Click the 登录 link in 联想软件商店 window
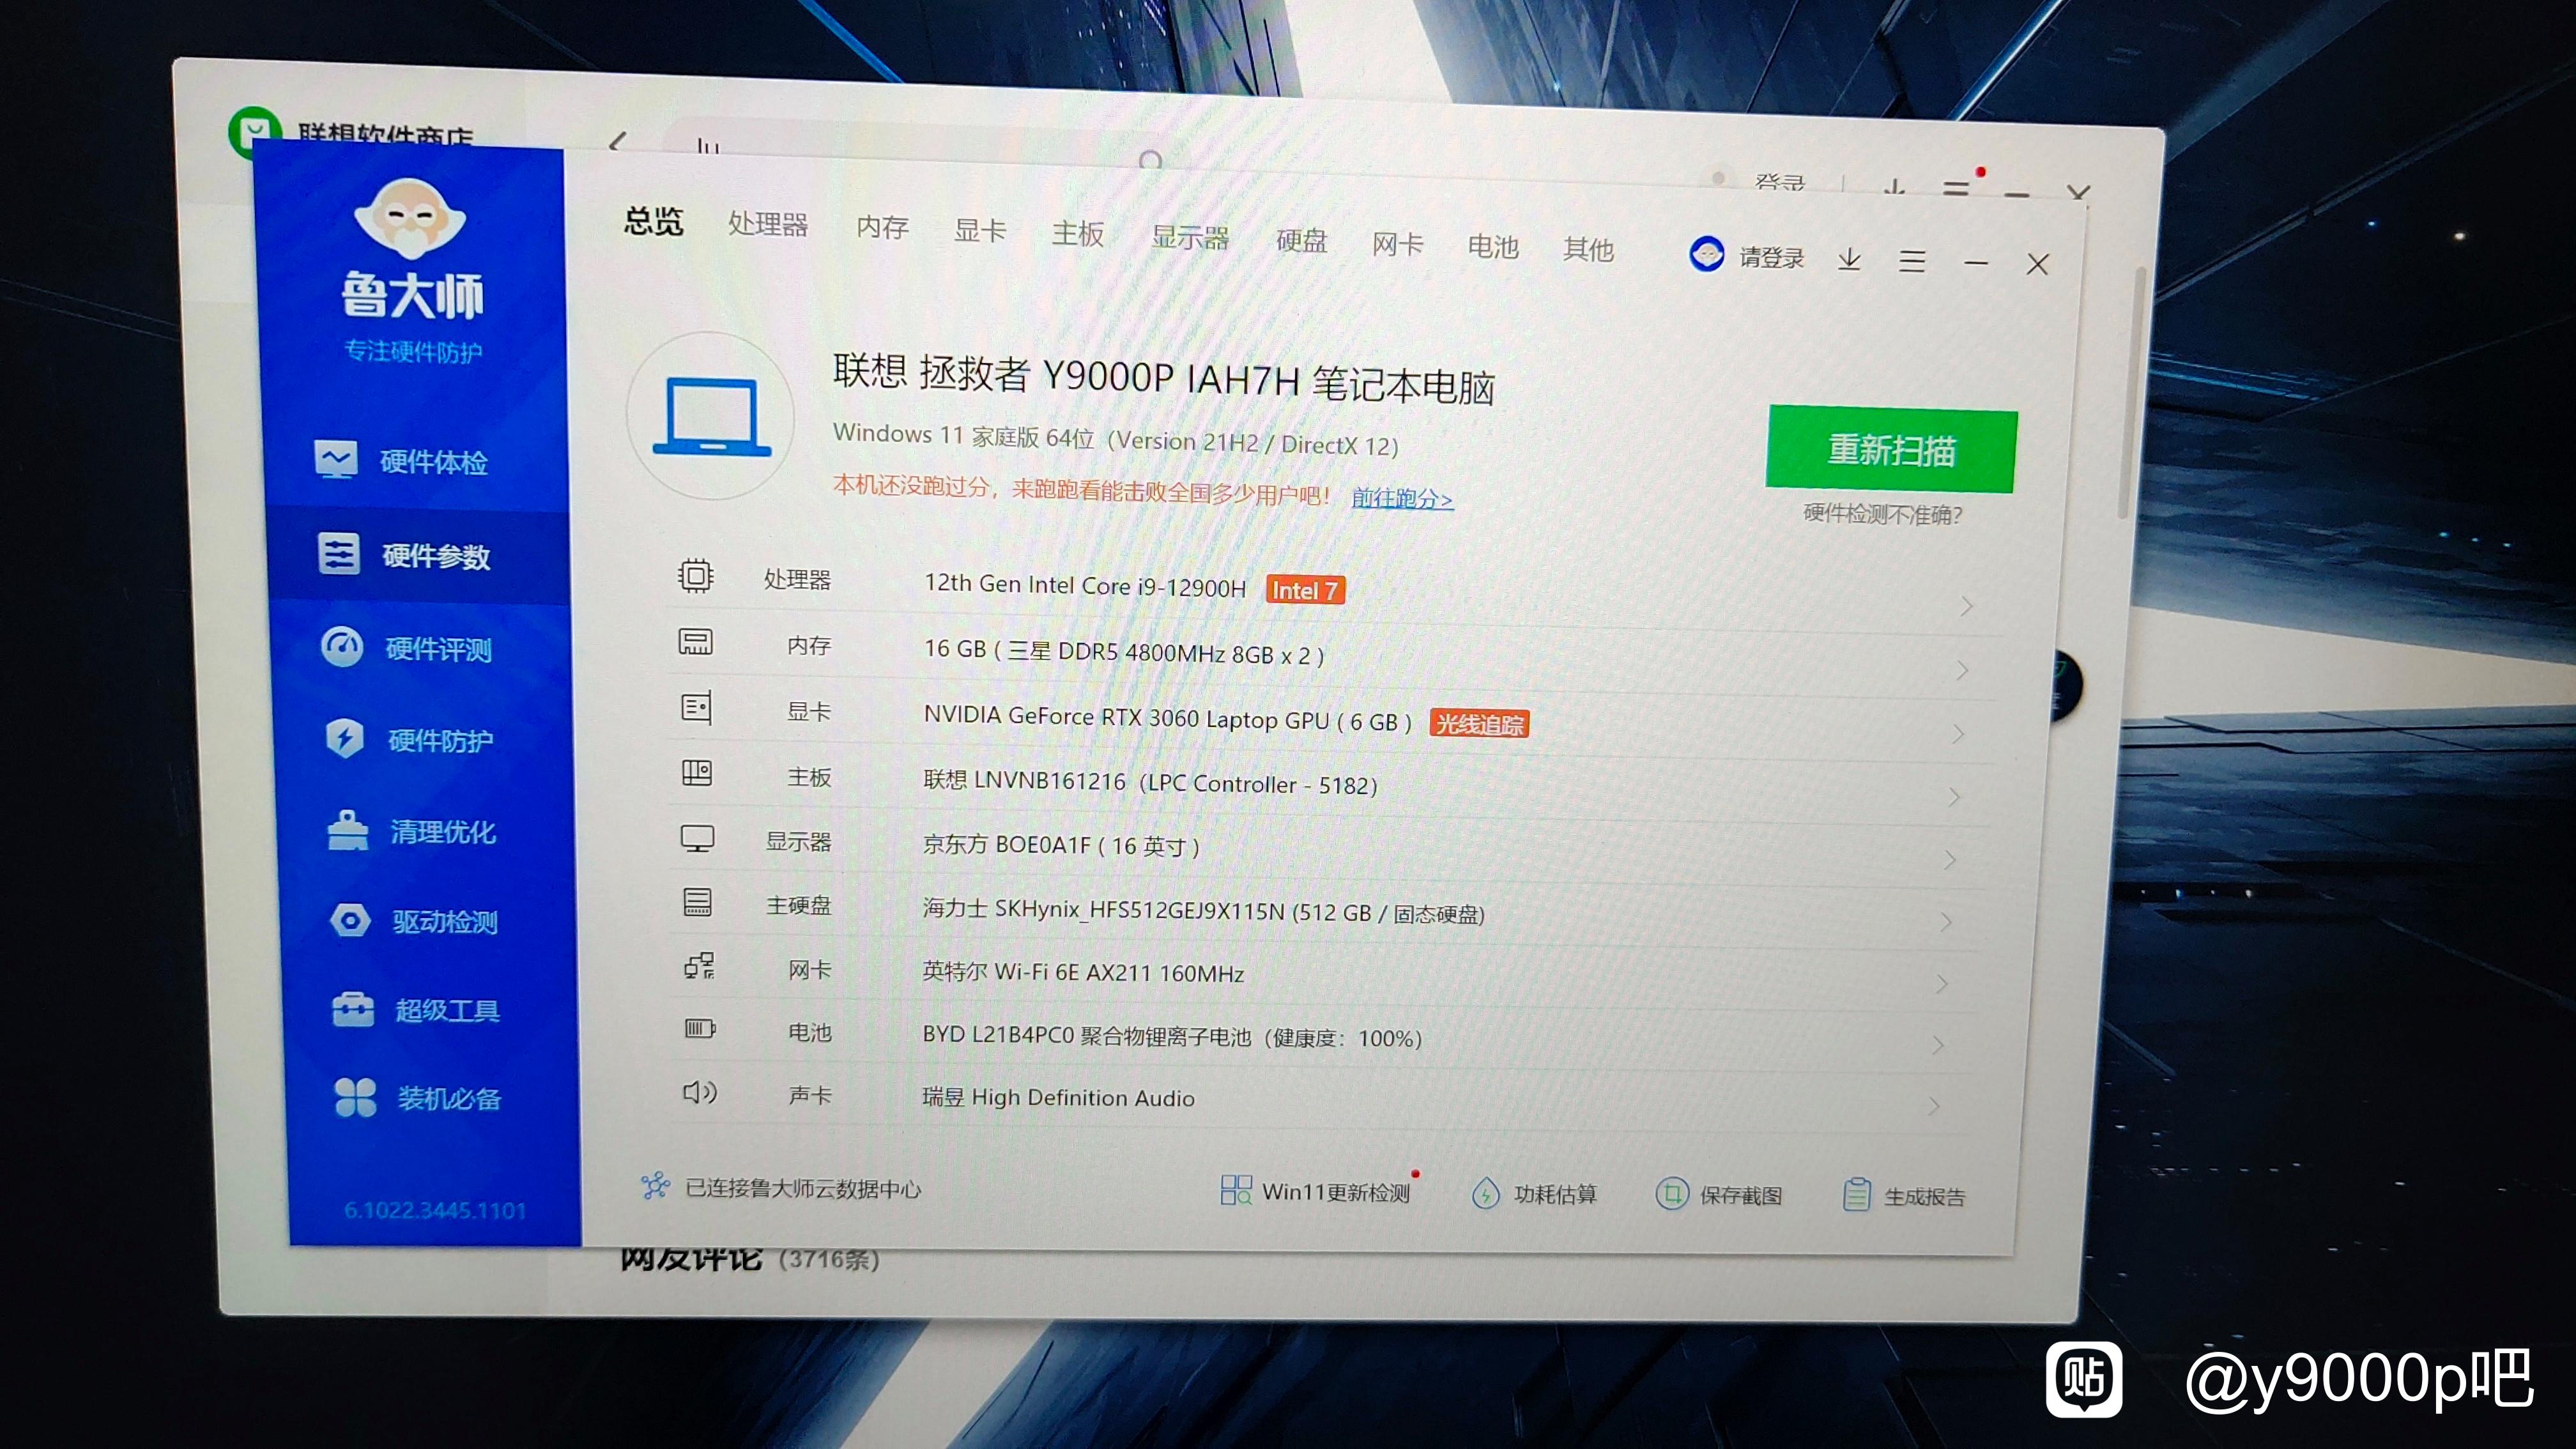Image resolution: width=2576 pixels, height=1449 pixels. coord(1780,183)
